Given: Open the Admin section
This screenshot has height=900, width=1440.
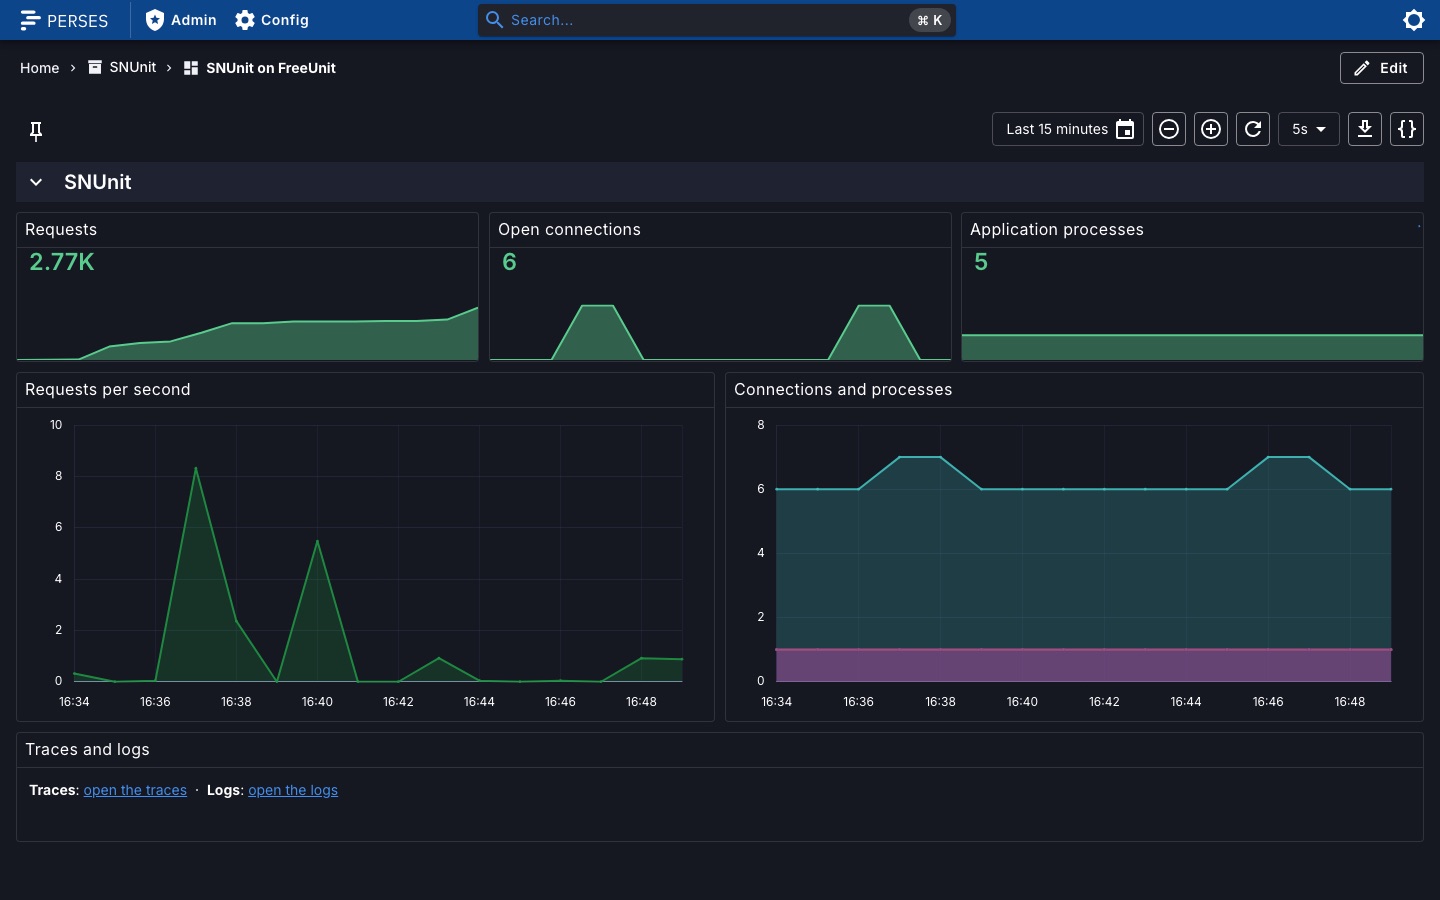Looking at the screenshot, I should pos(181,20).
